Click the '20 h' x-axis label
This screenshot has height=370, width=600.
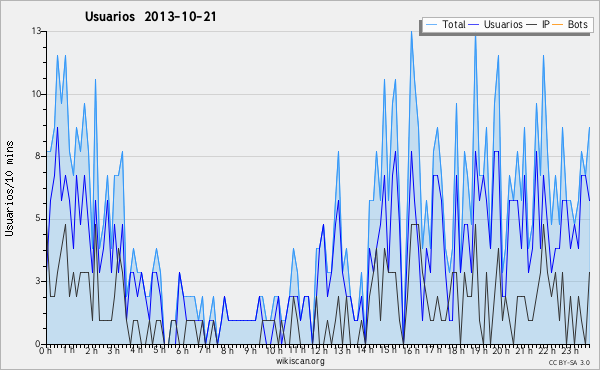click(501, 351)
